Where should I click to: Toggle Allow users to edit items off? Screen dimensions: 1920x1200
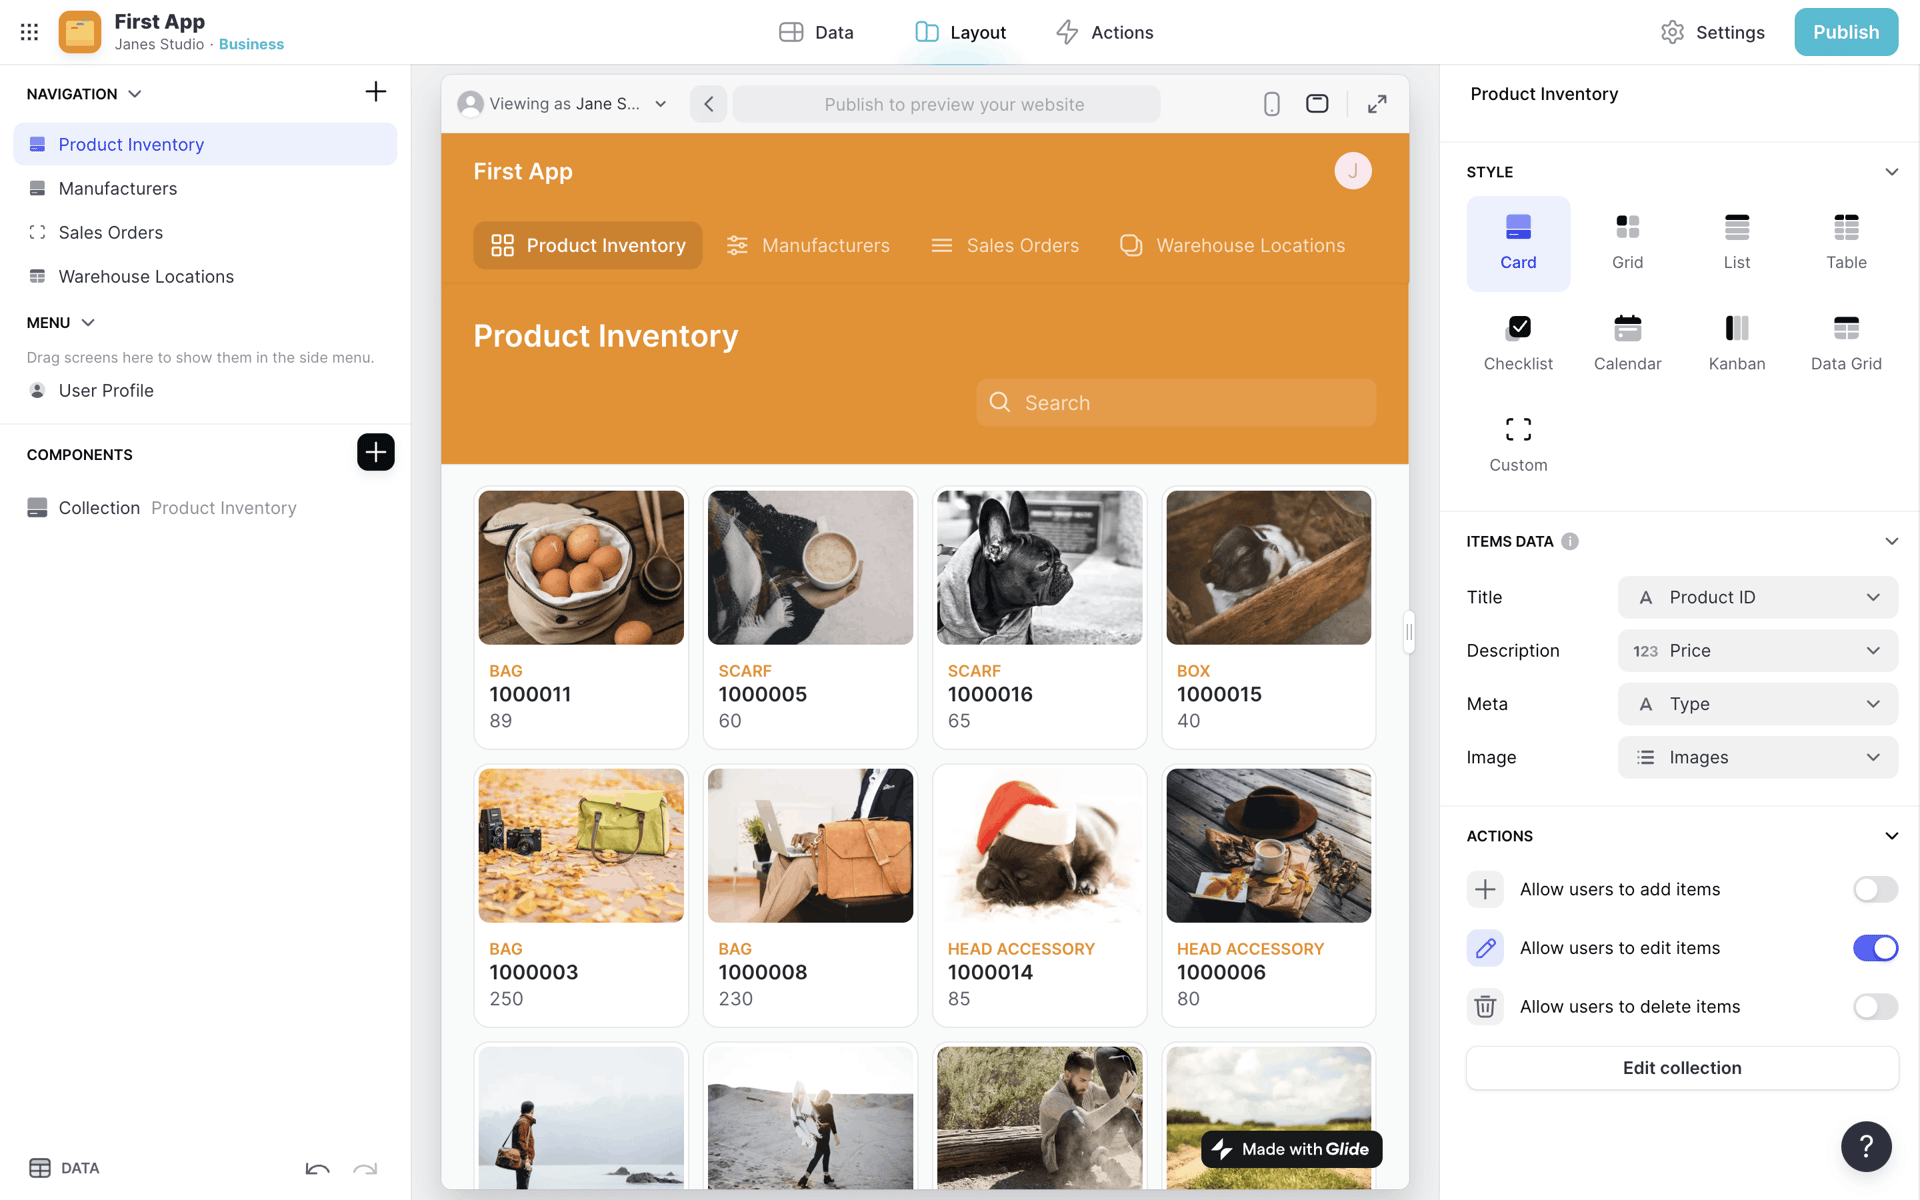[1875, 948]
